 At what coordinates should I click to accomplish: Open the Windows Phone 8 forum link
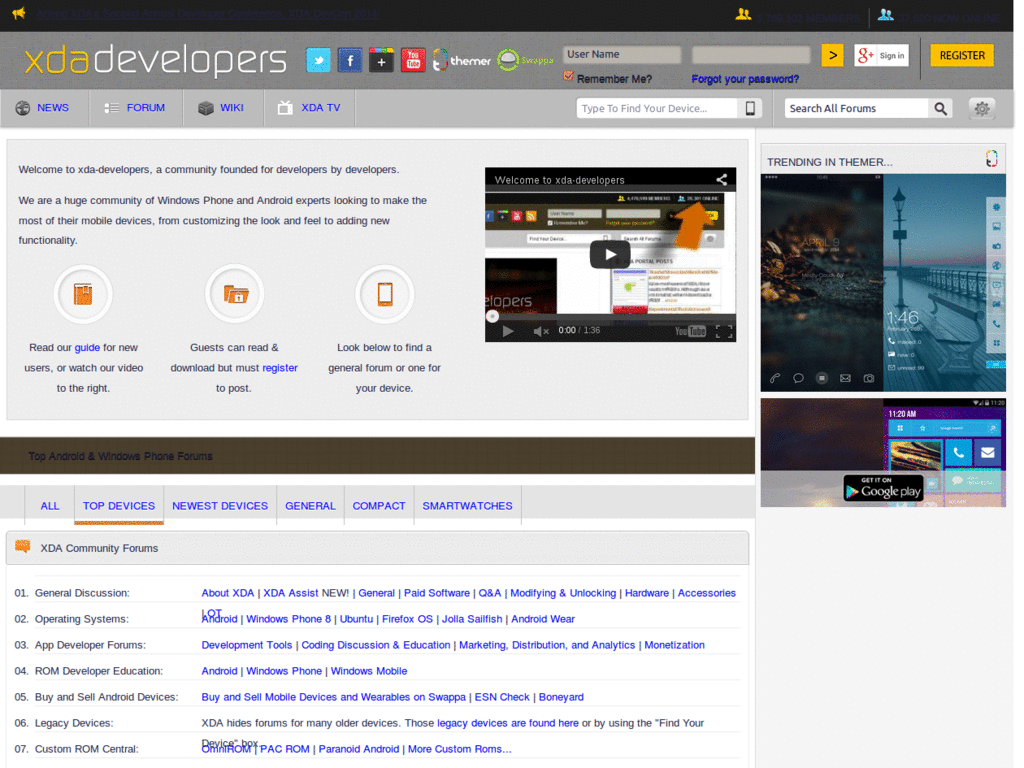coord(288,619)
